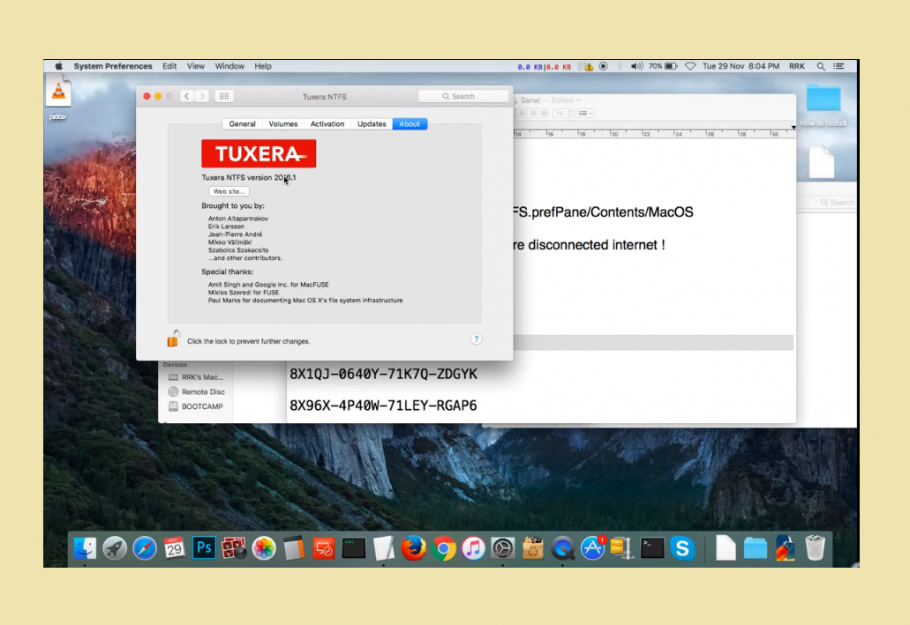Open Finder from the Dock
The image size is (910, 625).
(x=85, y=548)
